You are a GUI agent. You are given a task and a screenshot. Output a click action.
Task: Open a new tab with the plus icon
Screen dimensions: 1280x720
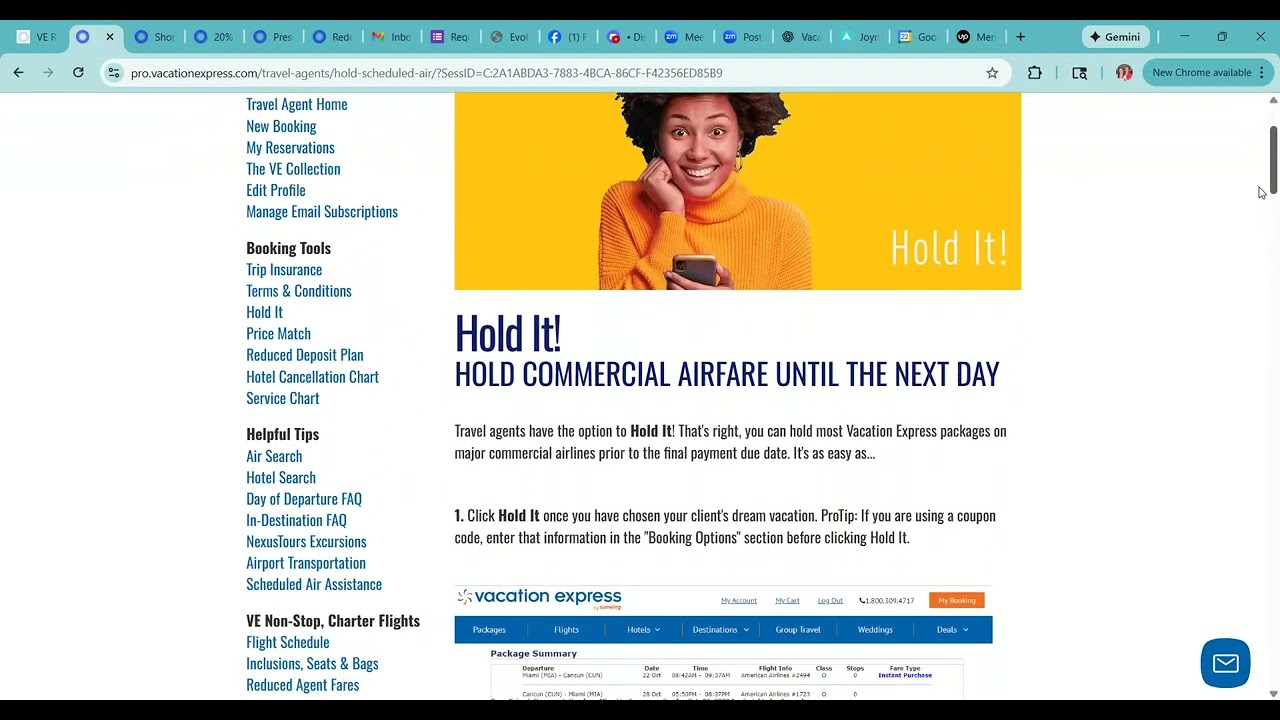pyautogui.click(x=1020, y=37)
